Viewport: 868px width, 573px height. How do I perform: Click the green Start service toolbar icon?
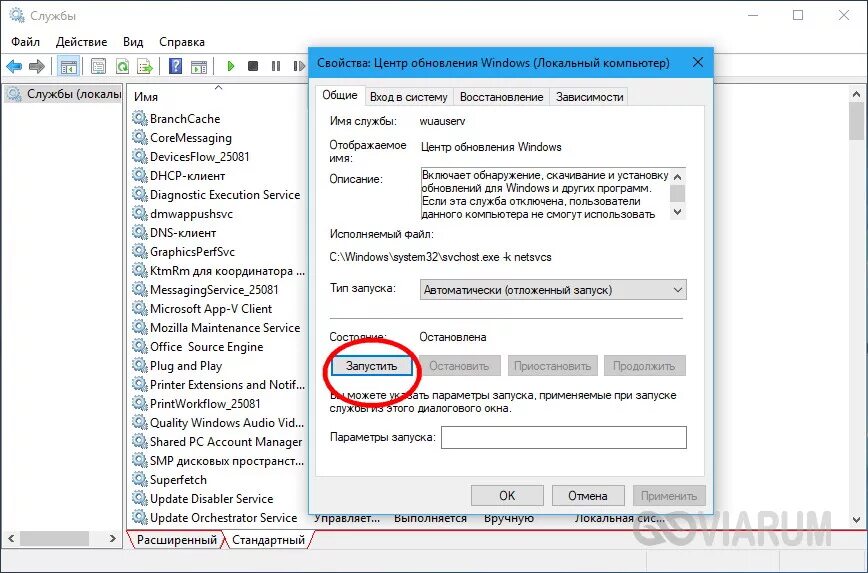pos(231,66)
